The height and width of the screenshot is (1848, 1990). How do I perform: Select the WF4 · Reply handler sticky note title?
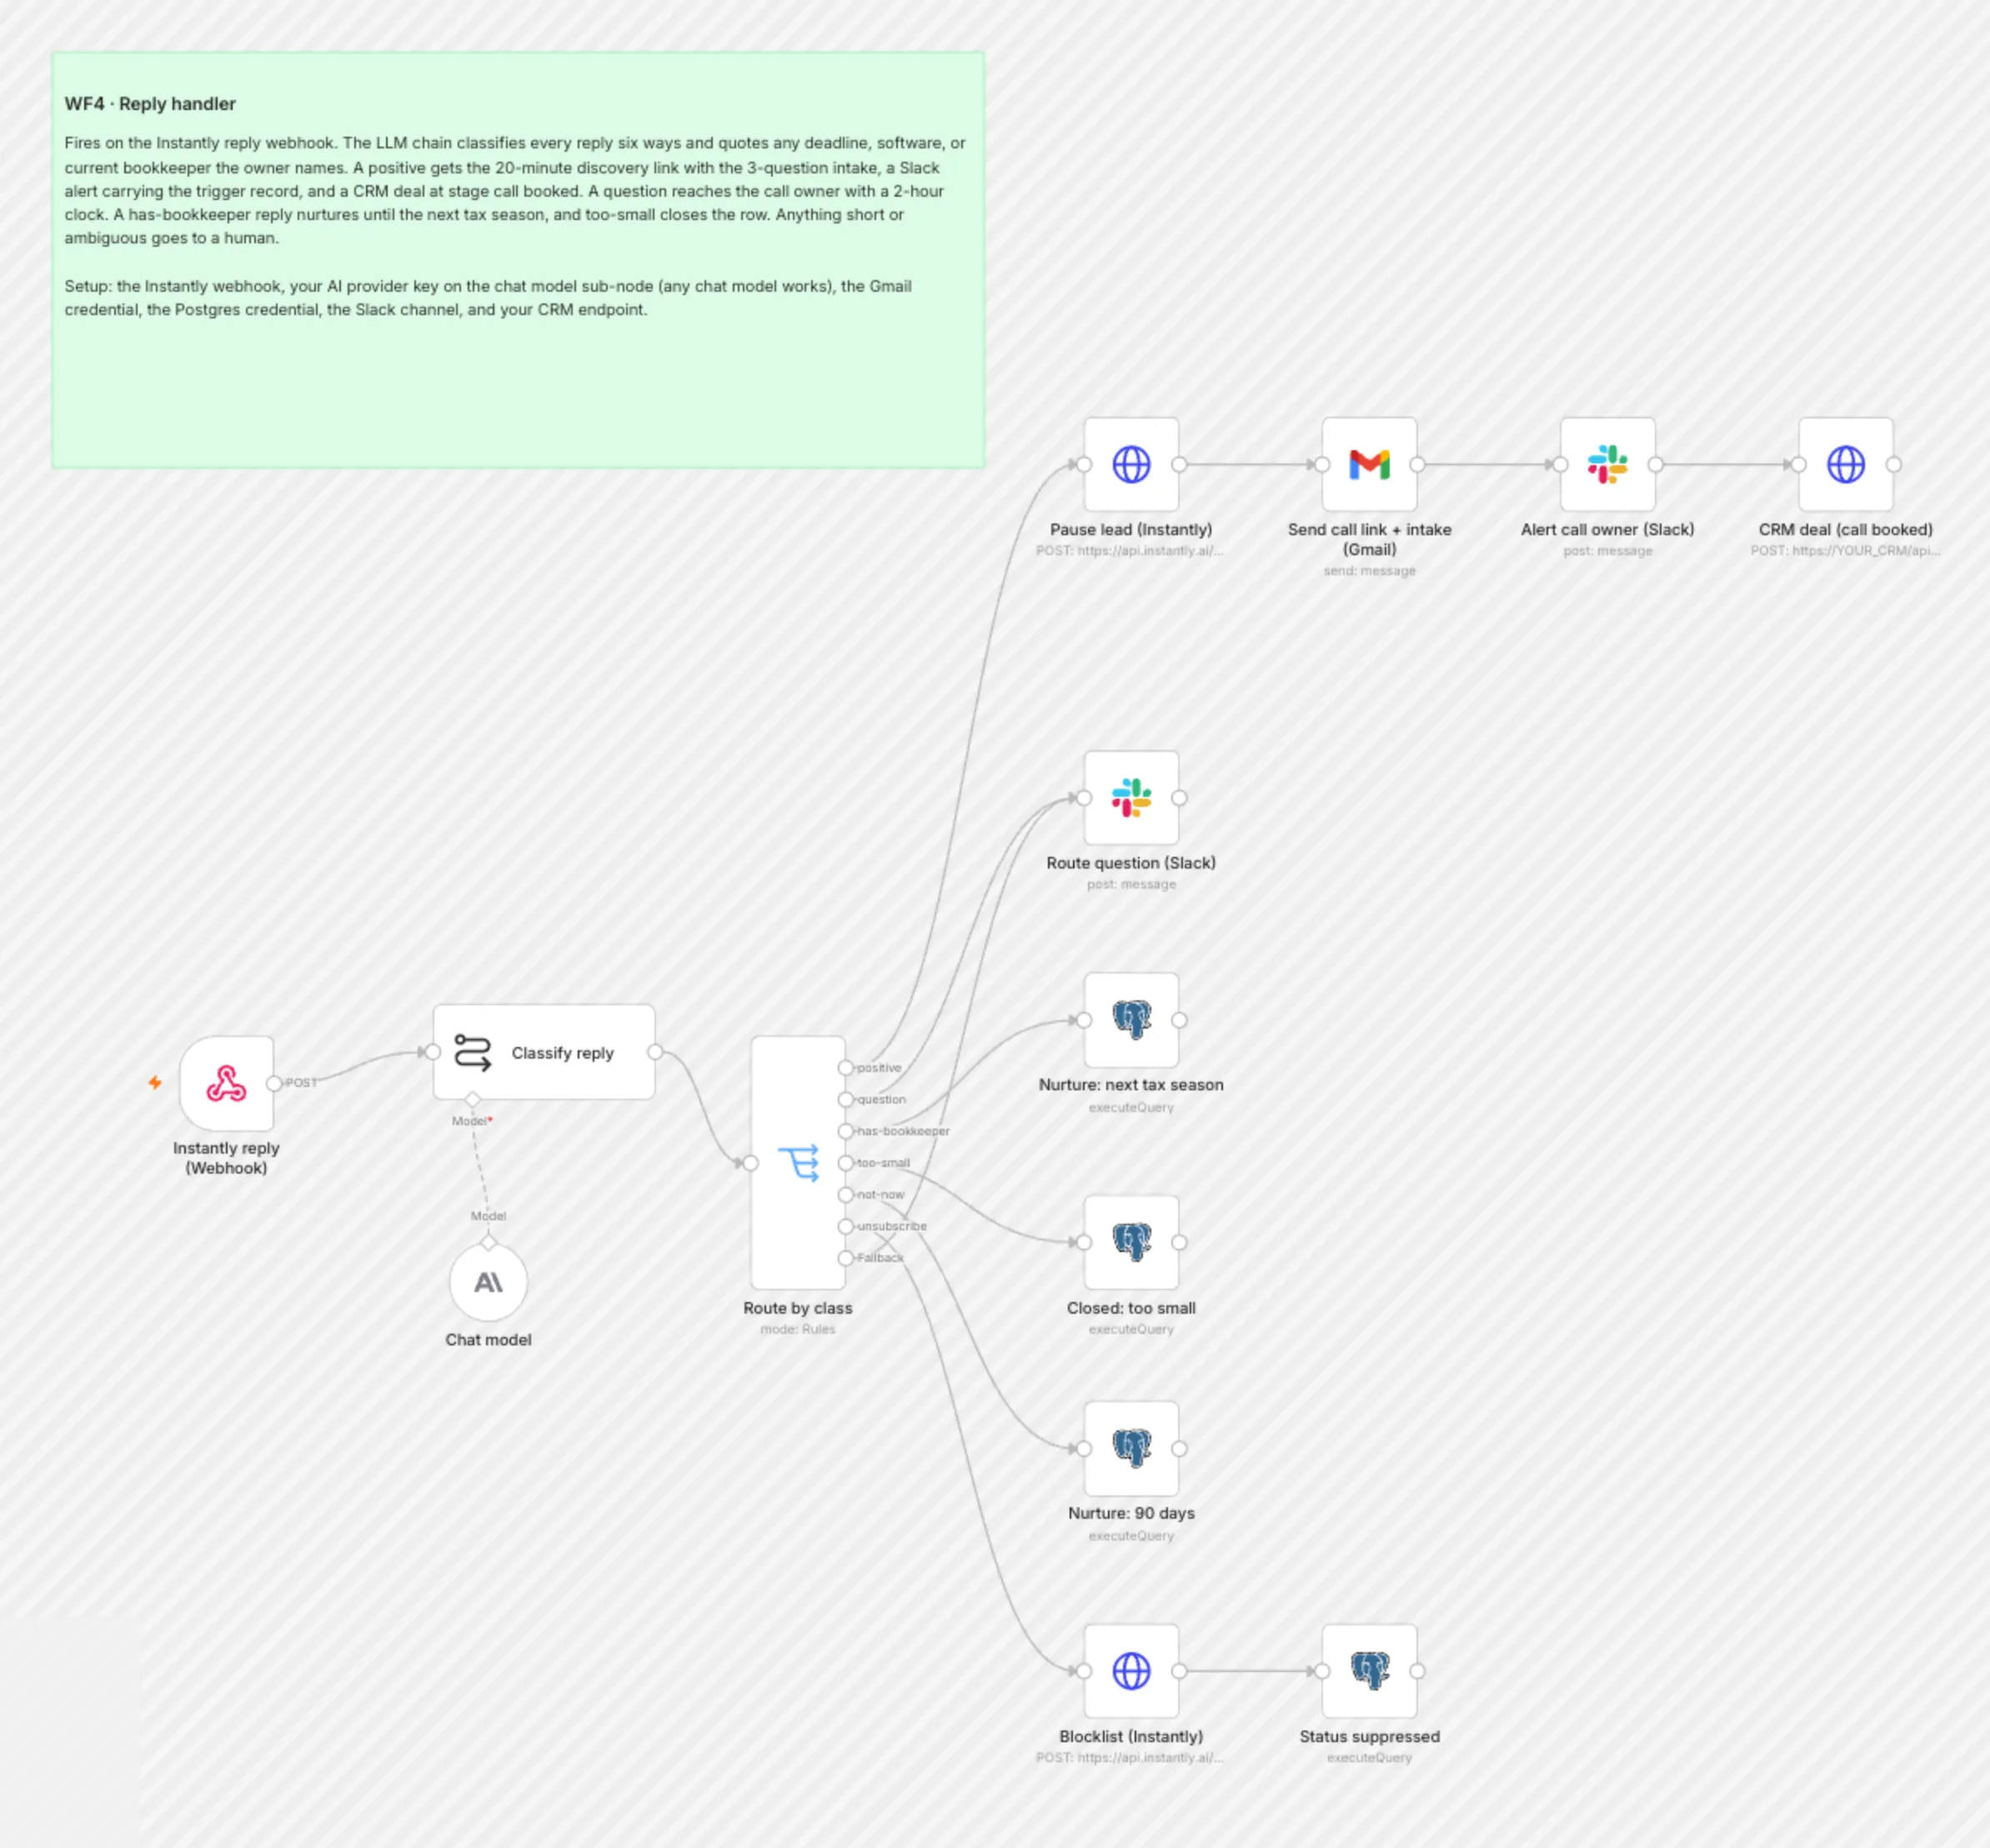150,104
